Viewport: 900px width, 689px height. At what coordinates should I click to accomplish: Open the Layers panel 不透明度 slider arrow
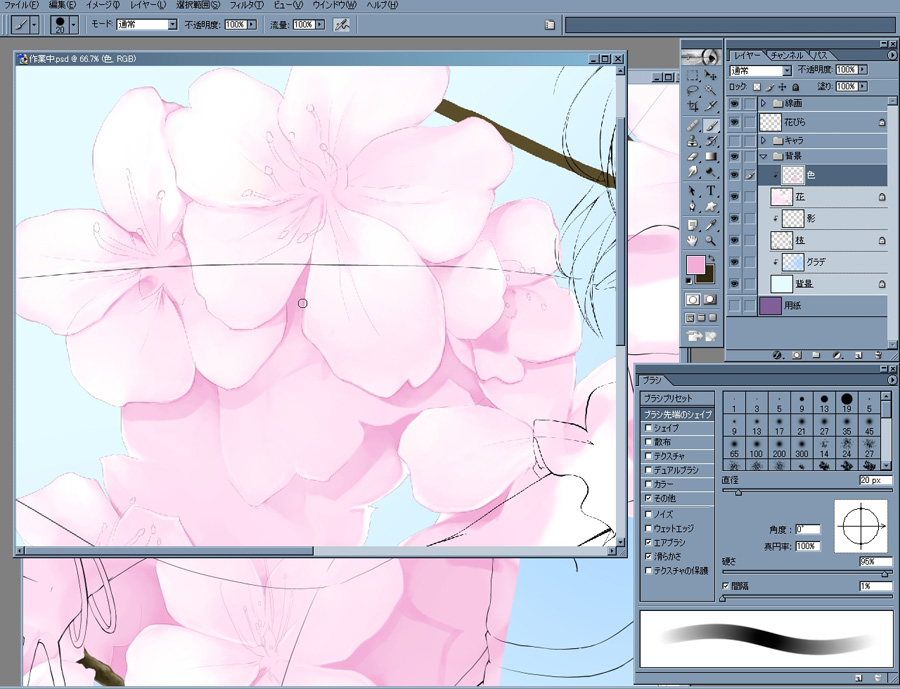pos(863,69)
